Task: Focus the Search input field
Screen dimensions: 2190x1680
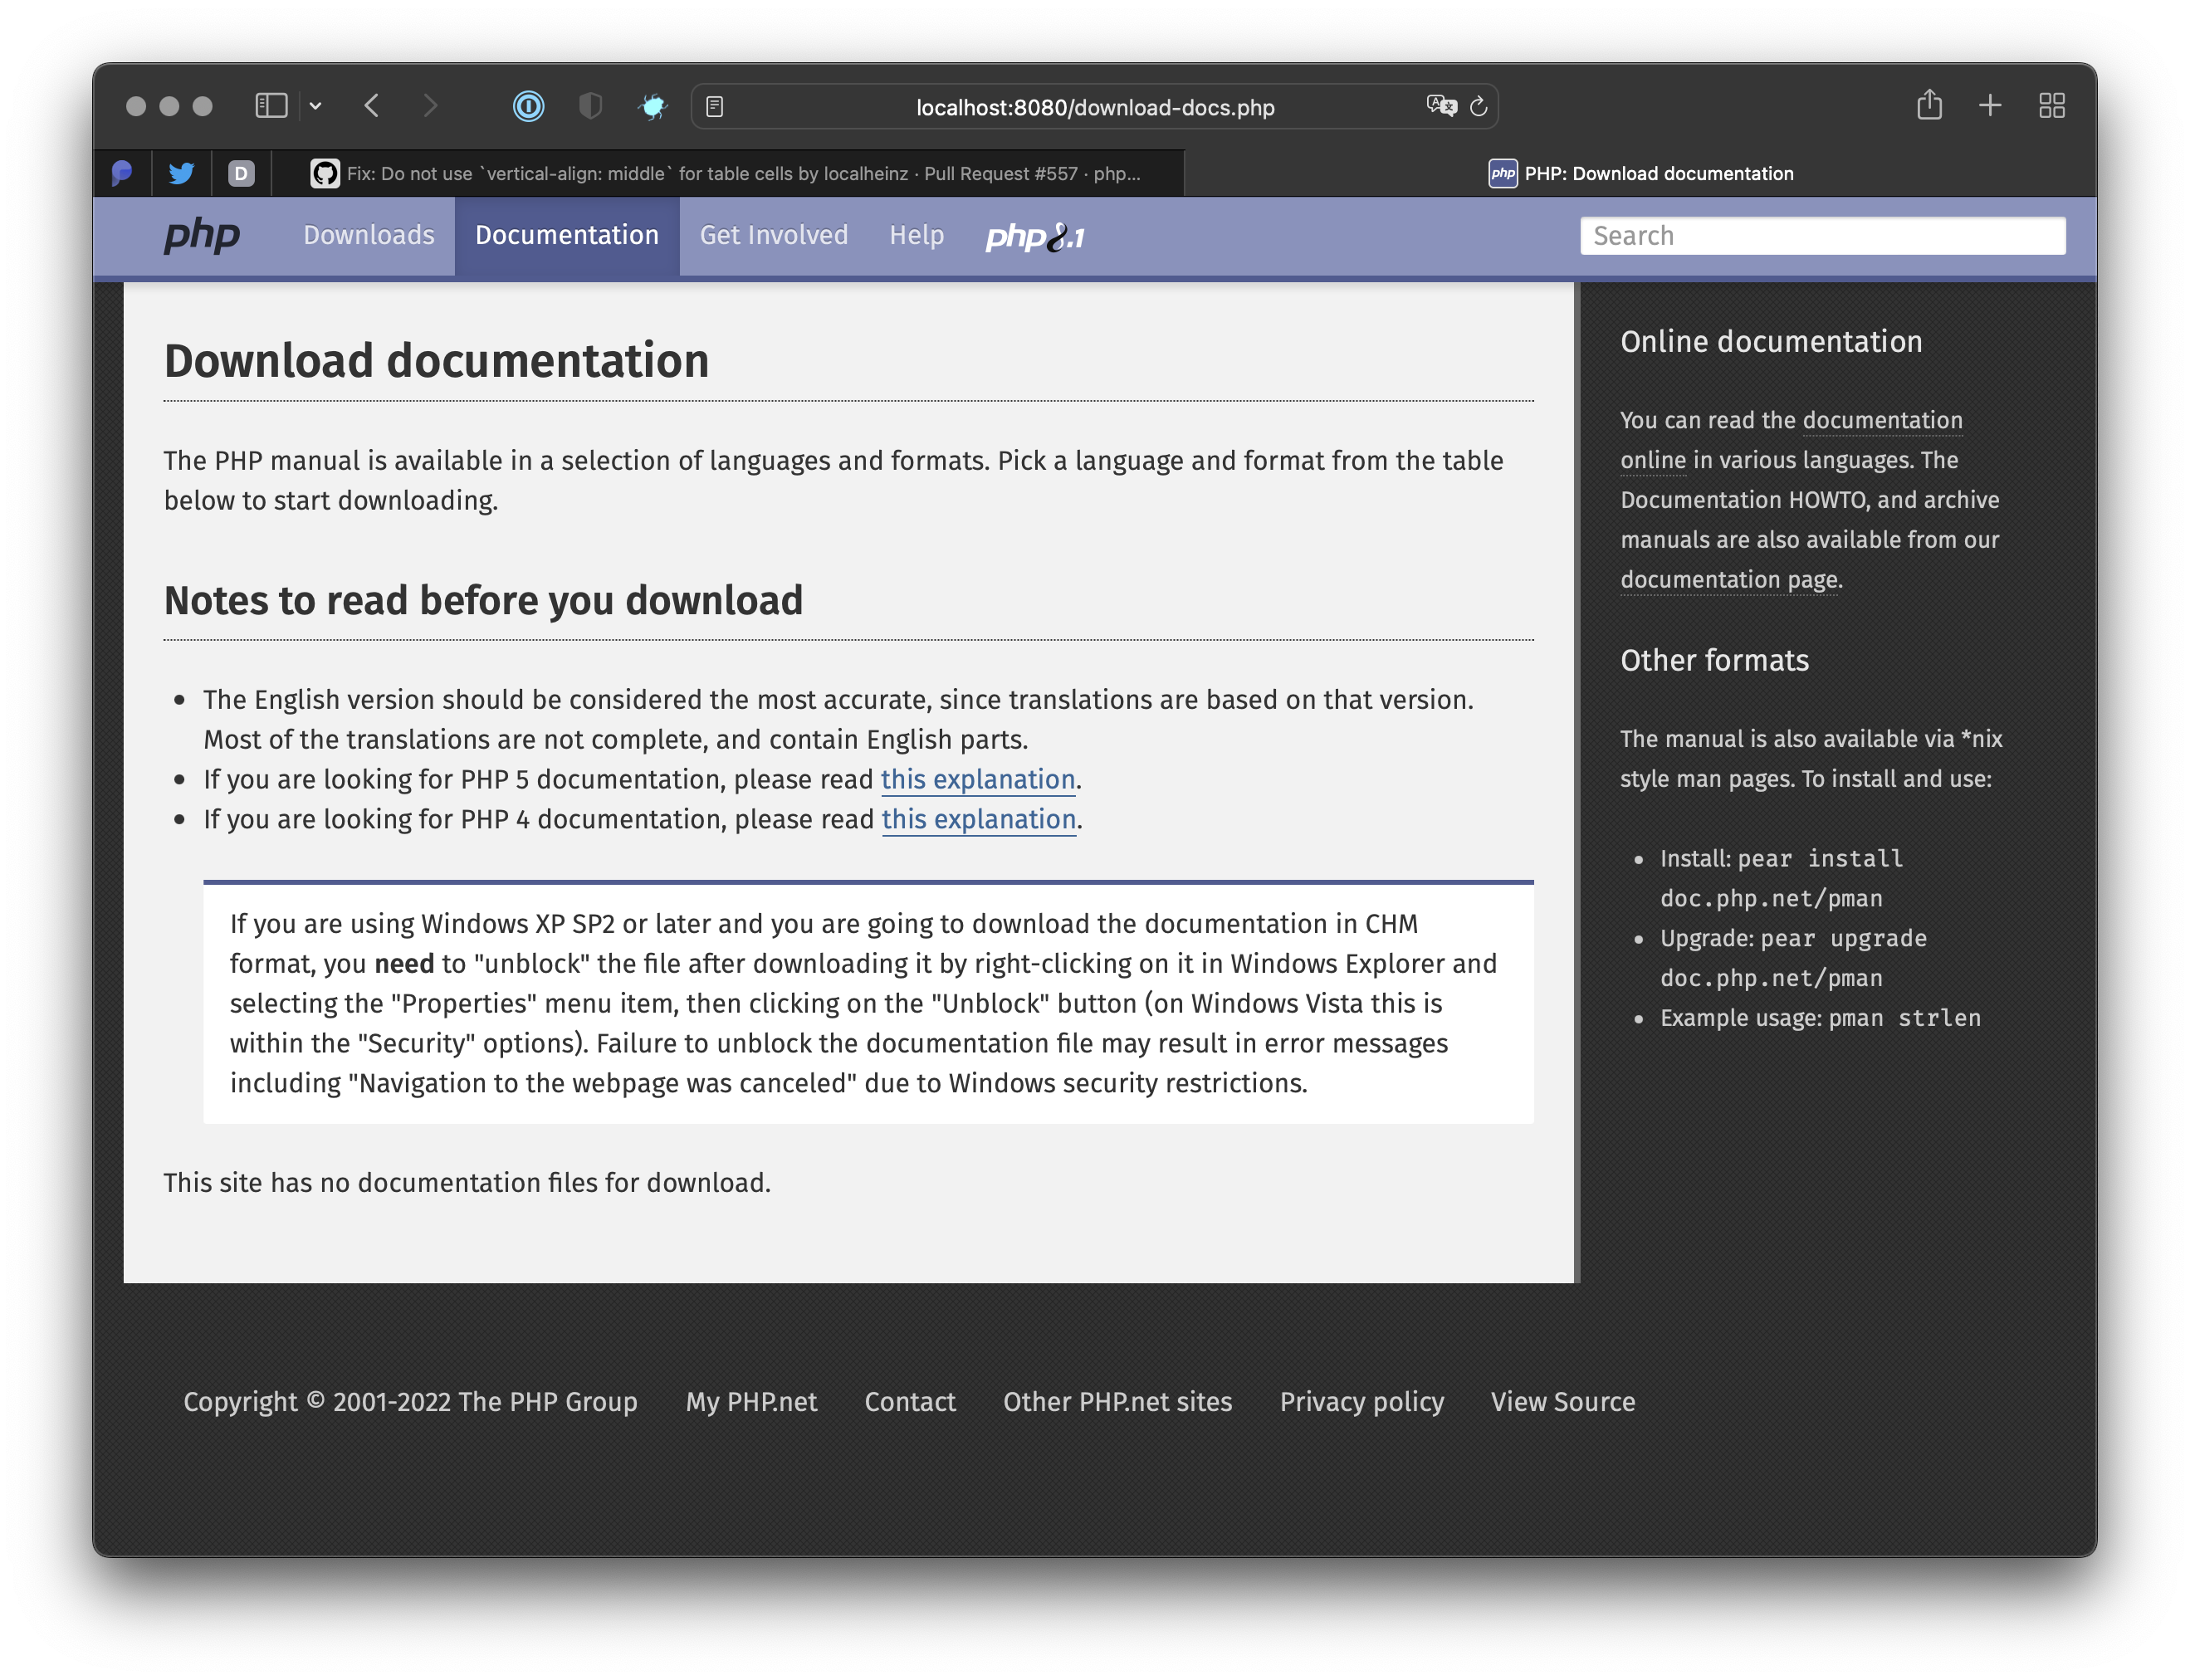Action: pyautogui.click(x=1822, y=236)
